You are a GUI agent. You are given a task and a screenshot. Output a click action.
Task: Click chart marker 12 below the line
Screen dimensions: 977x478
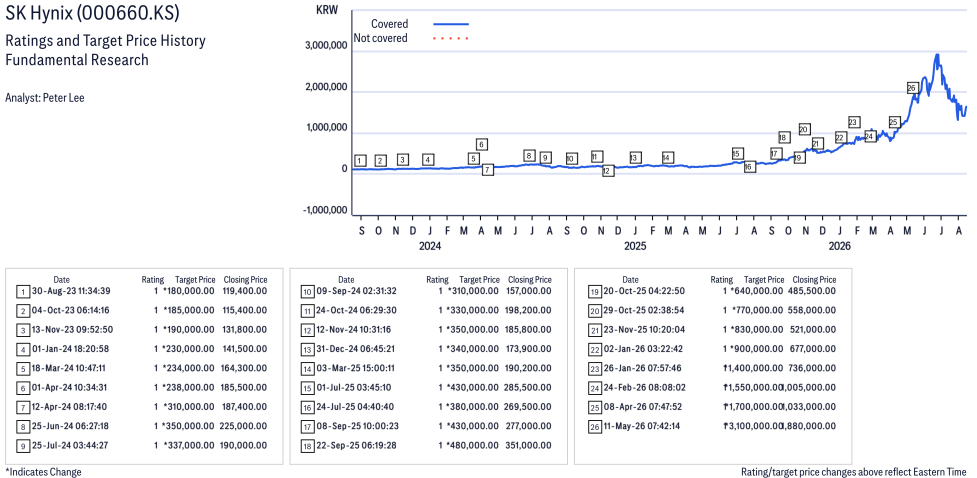(x=608, y=170)
